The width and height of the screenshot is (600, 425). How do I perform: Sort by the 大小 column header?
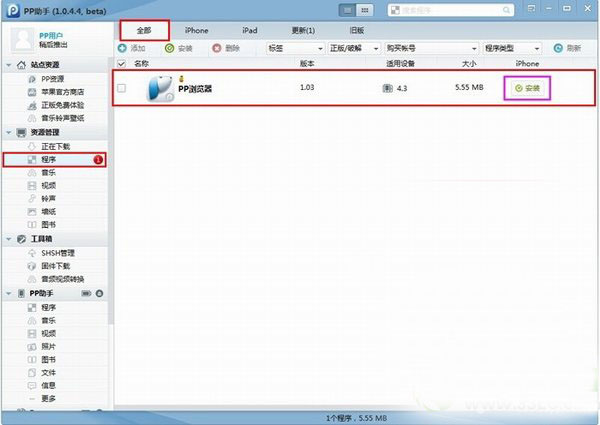click(468, 64)
